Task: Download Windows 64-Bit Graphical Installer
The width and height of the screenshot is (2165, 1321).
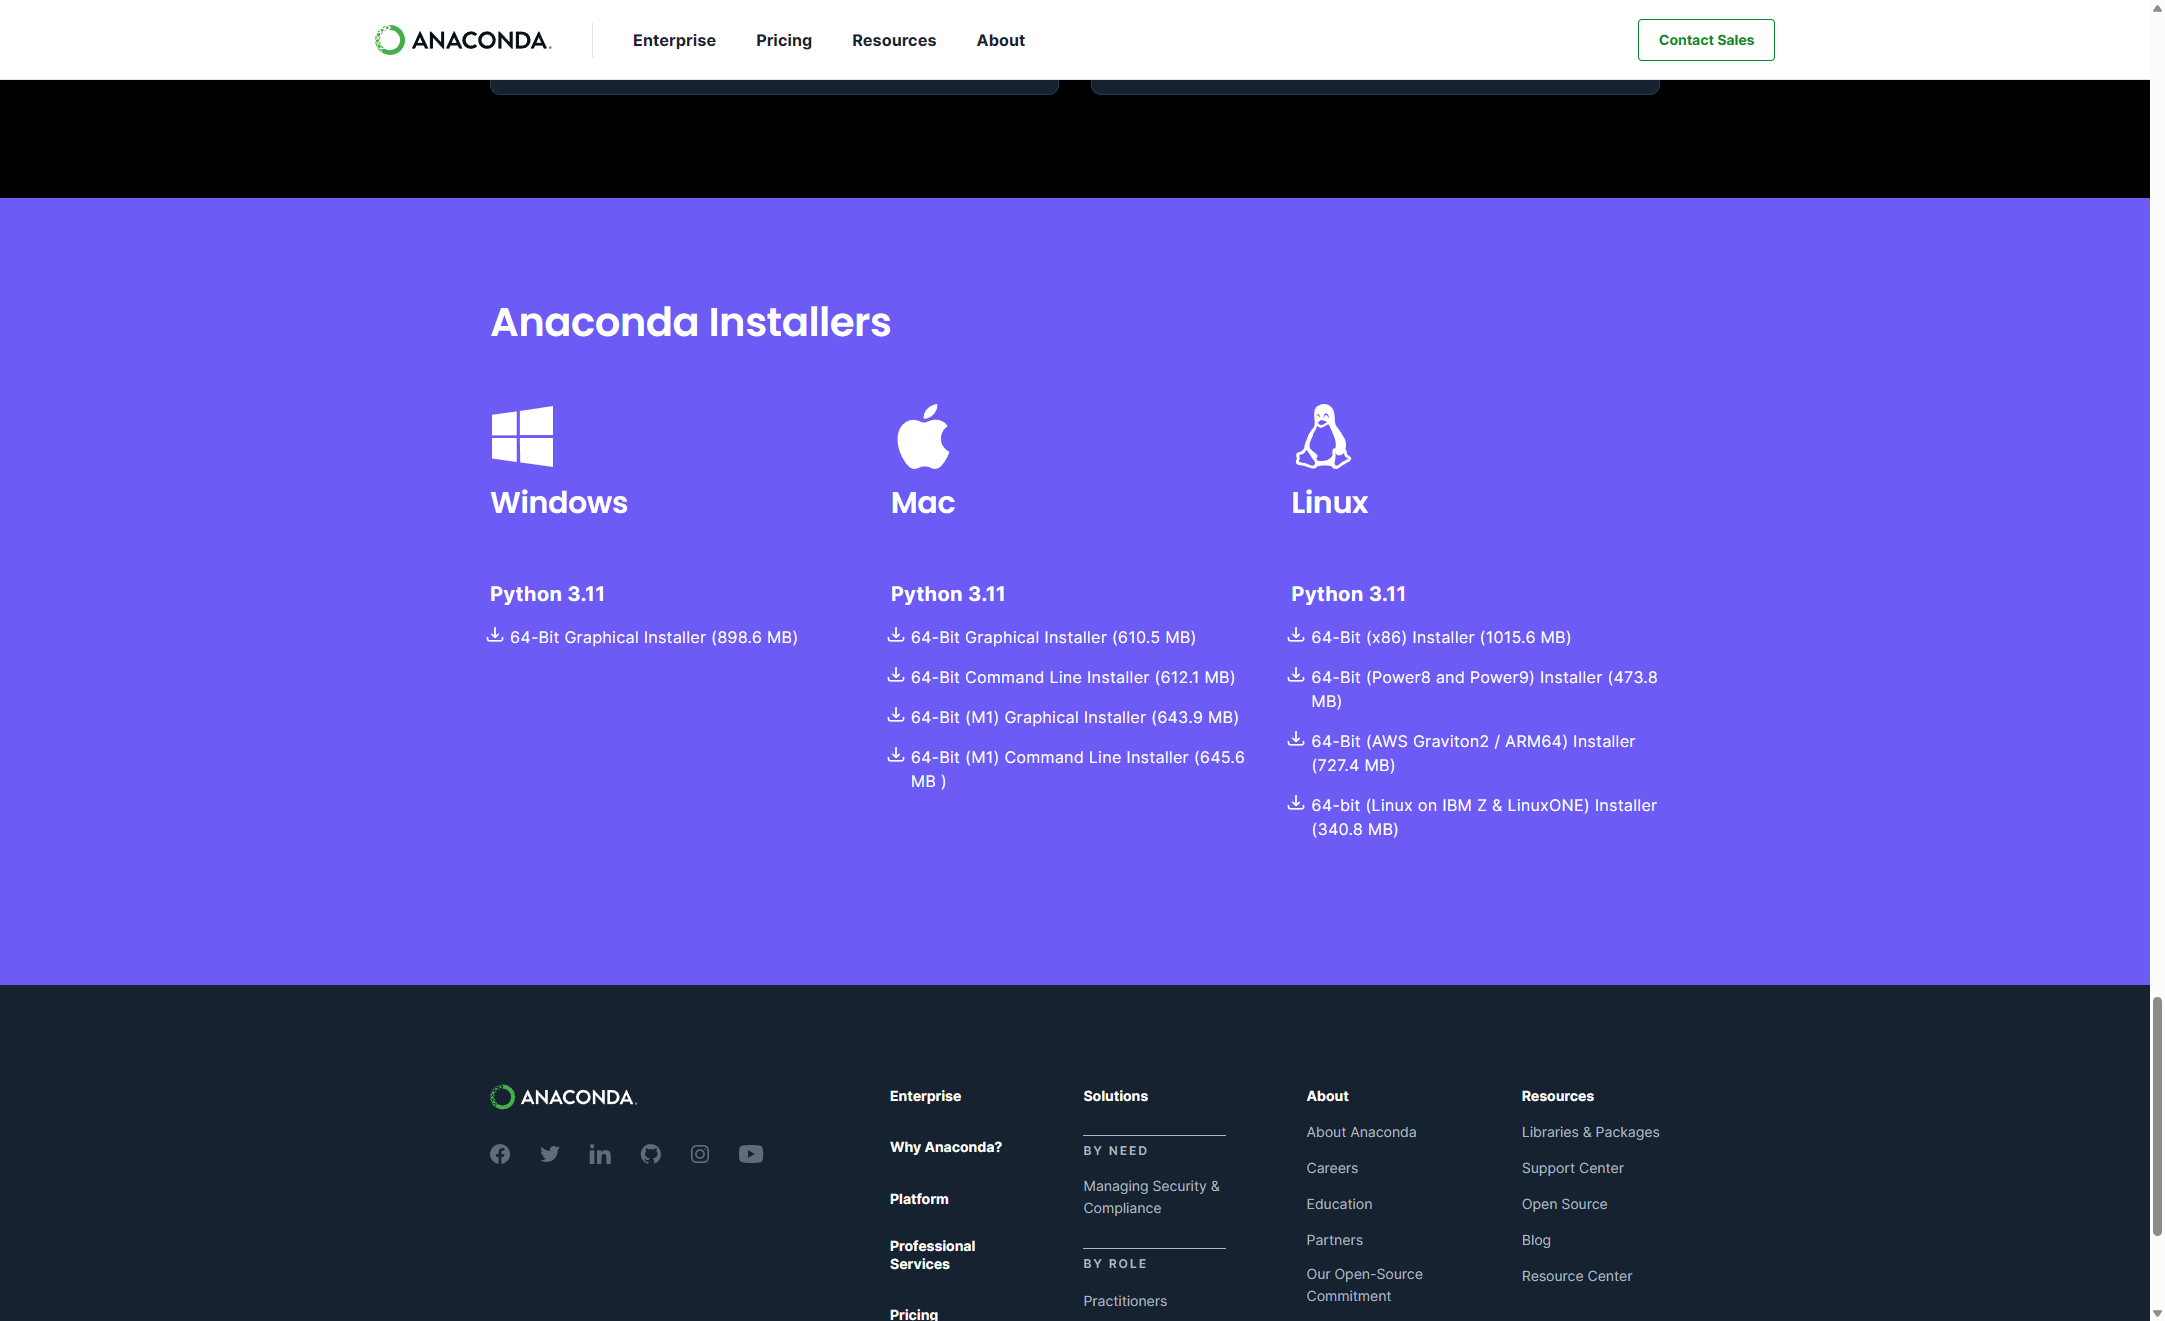Action: pyautogui.click(x=653, y=637)
